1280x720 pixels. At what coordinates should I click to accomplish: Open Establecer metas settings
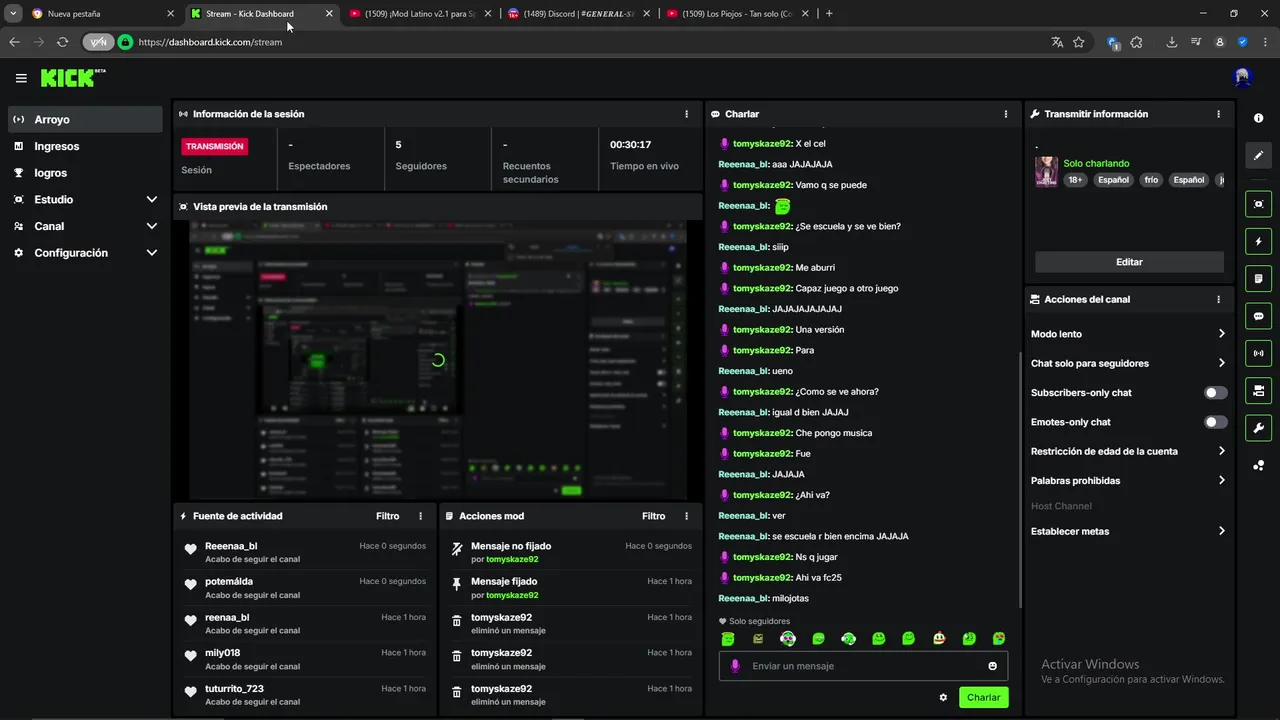(x=1128, y=531)
